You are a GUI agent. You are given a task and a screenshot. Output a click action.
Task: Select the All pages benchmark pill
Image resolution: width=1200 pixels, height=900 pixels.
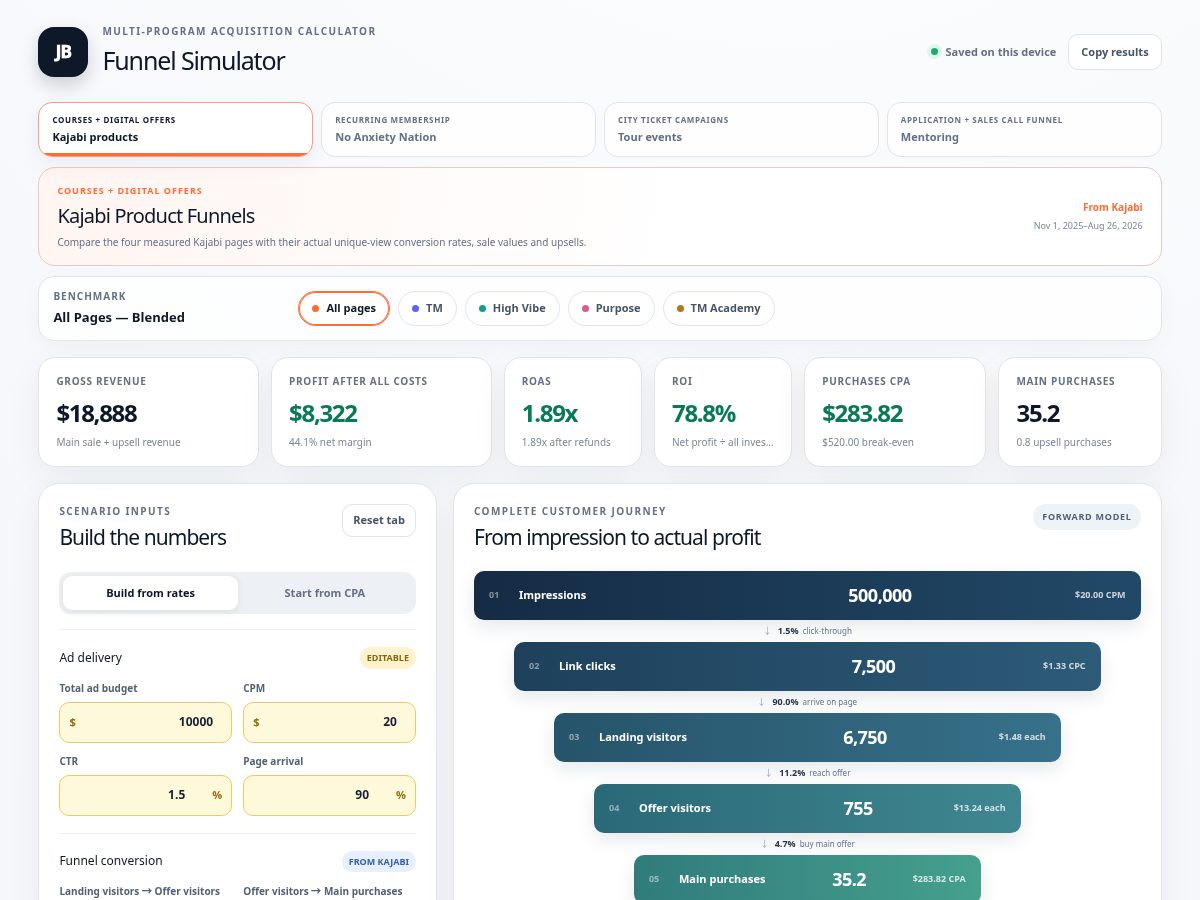pos(344,308)
